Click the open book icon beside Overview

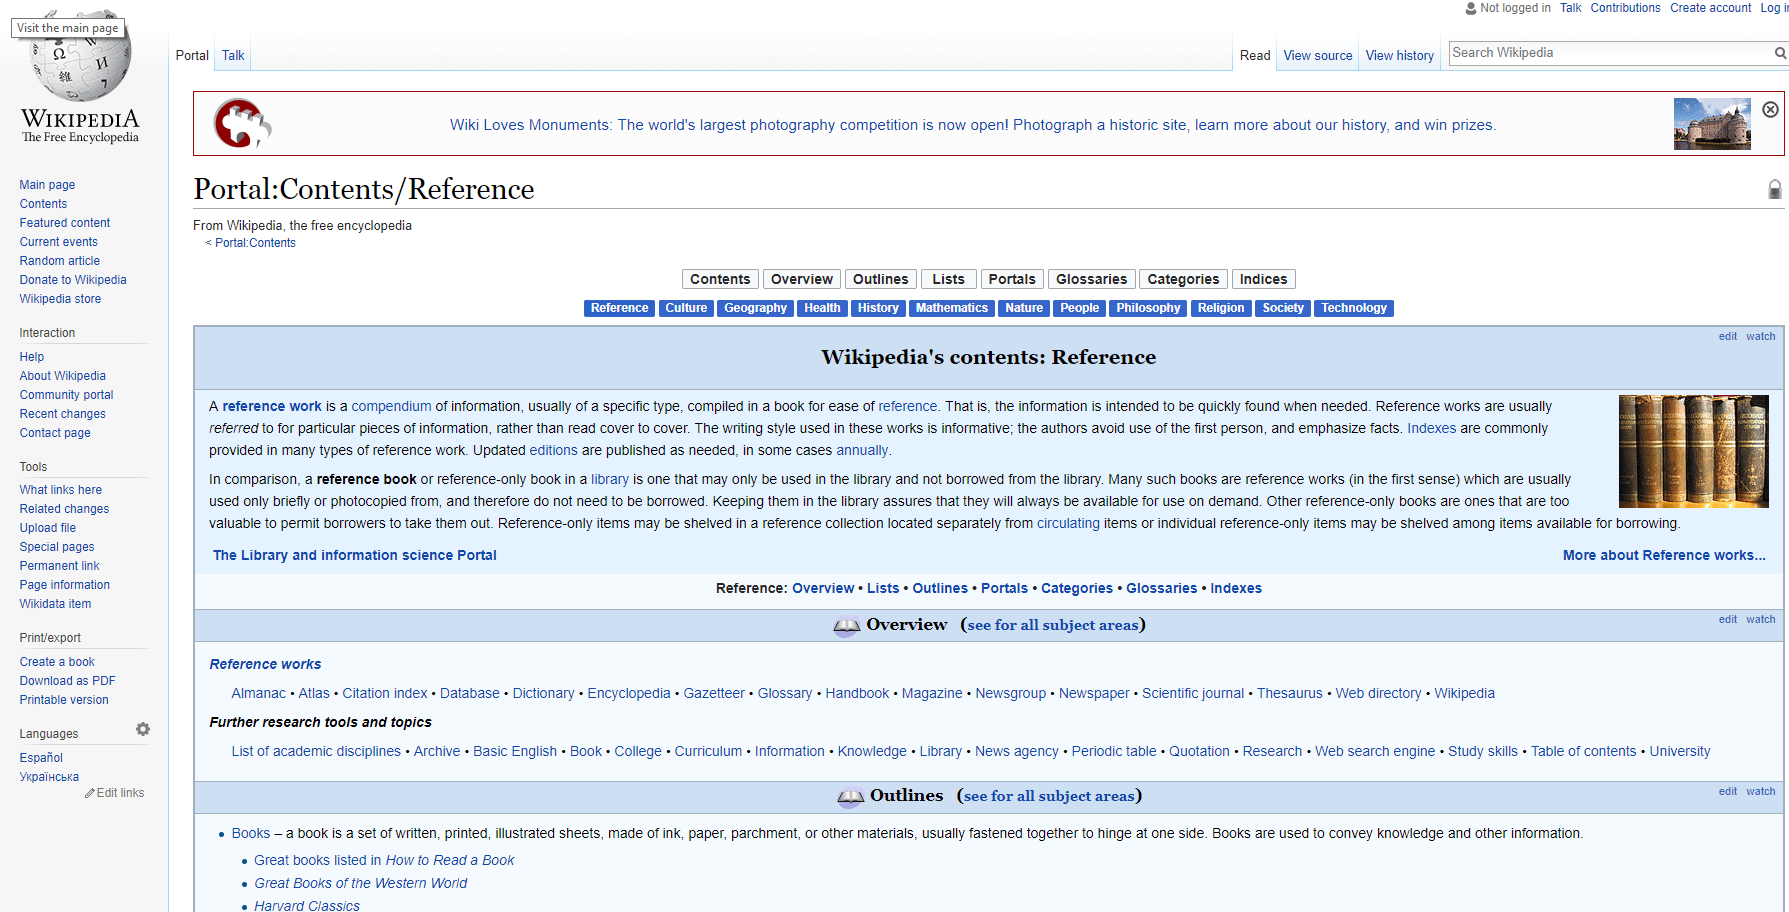click(846, 626)
